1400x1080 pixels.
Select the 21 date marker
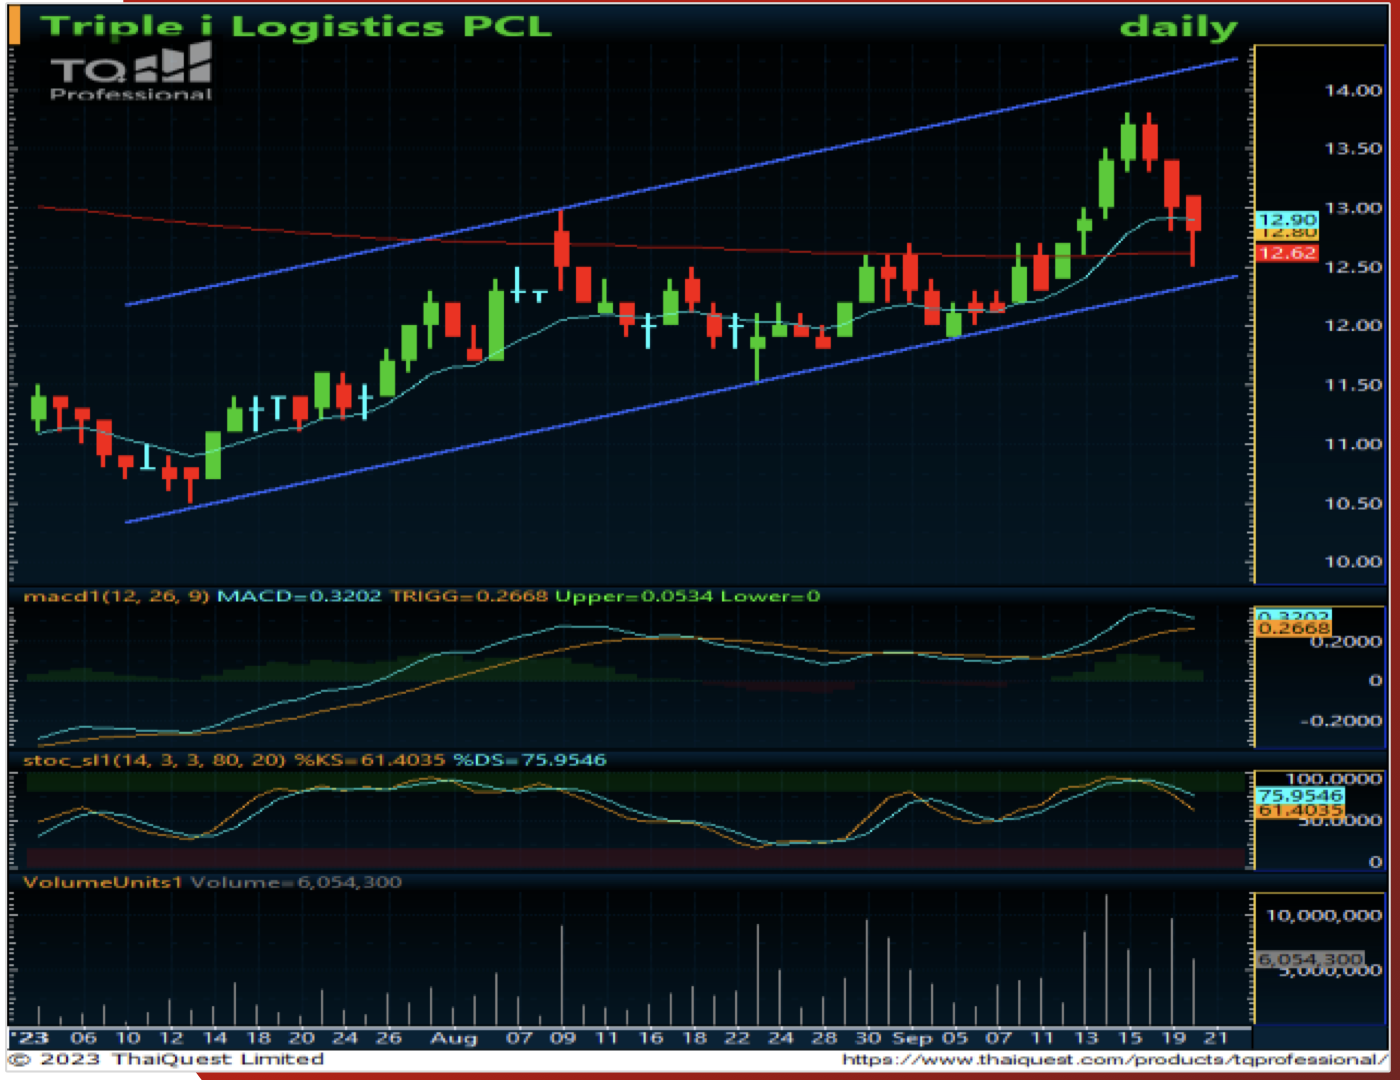click(1216, 1038)
